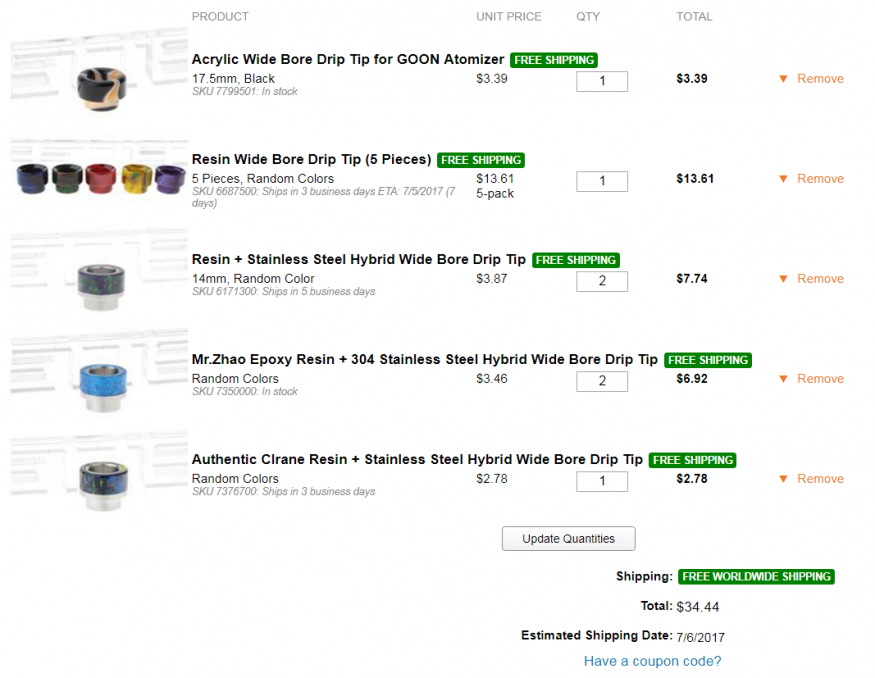Click the Free Shipping badge on Clrane drip tip

693,460
